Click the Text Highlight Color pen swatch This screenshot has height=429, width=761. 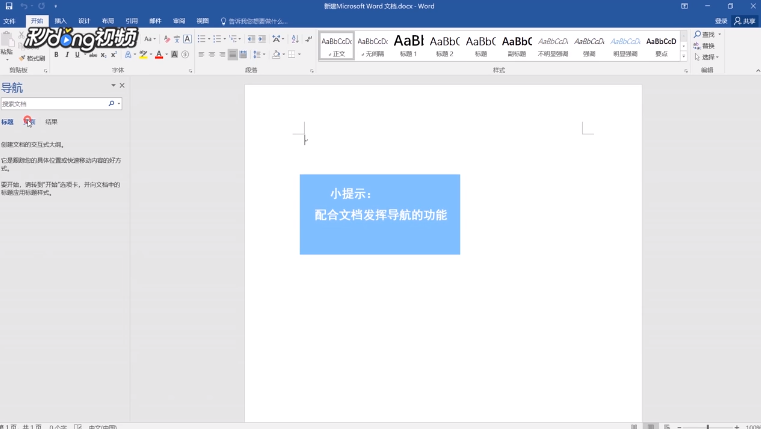(x=143, y=55)
